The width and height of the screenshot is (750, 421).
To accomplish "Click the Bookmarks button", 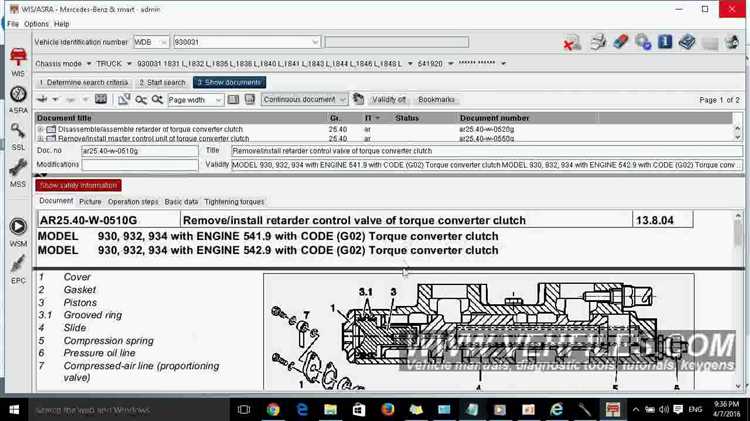I will tap(436, 100).
